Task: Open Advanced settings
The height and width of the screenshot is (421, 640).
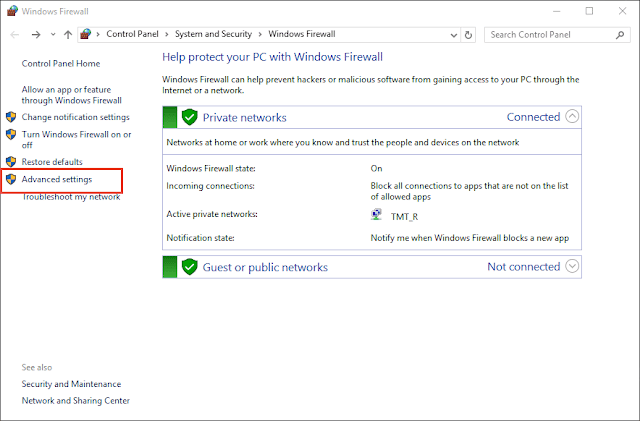Action: coord(57,179)
